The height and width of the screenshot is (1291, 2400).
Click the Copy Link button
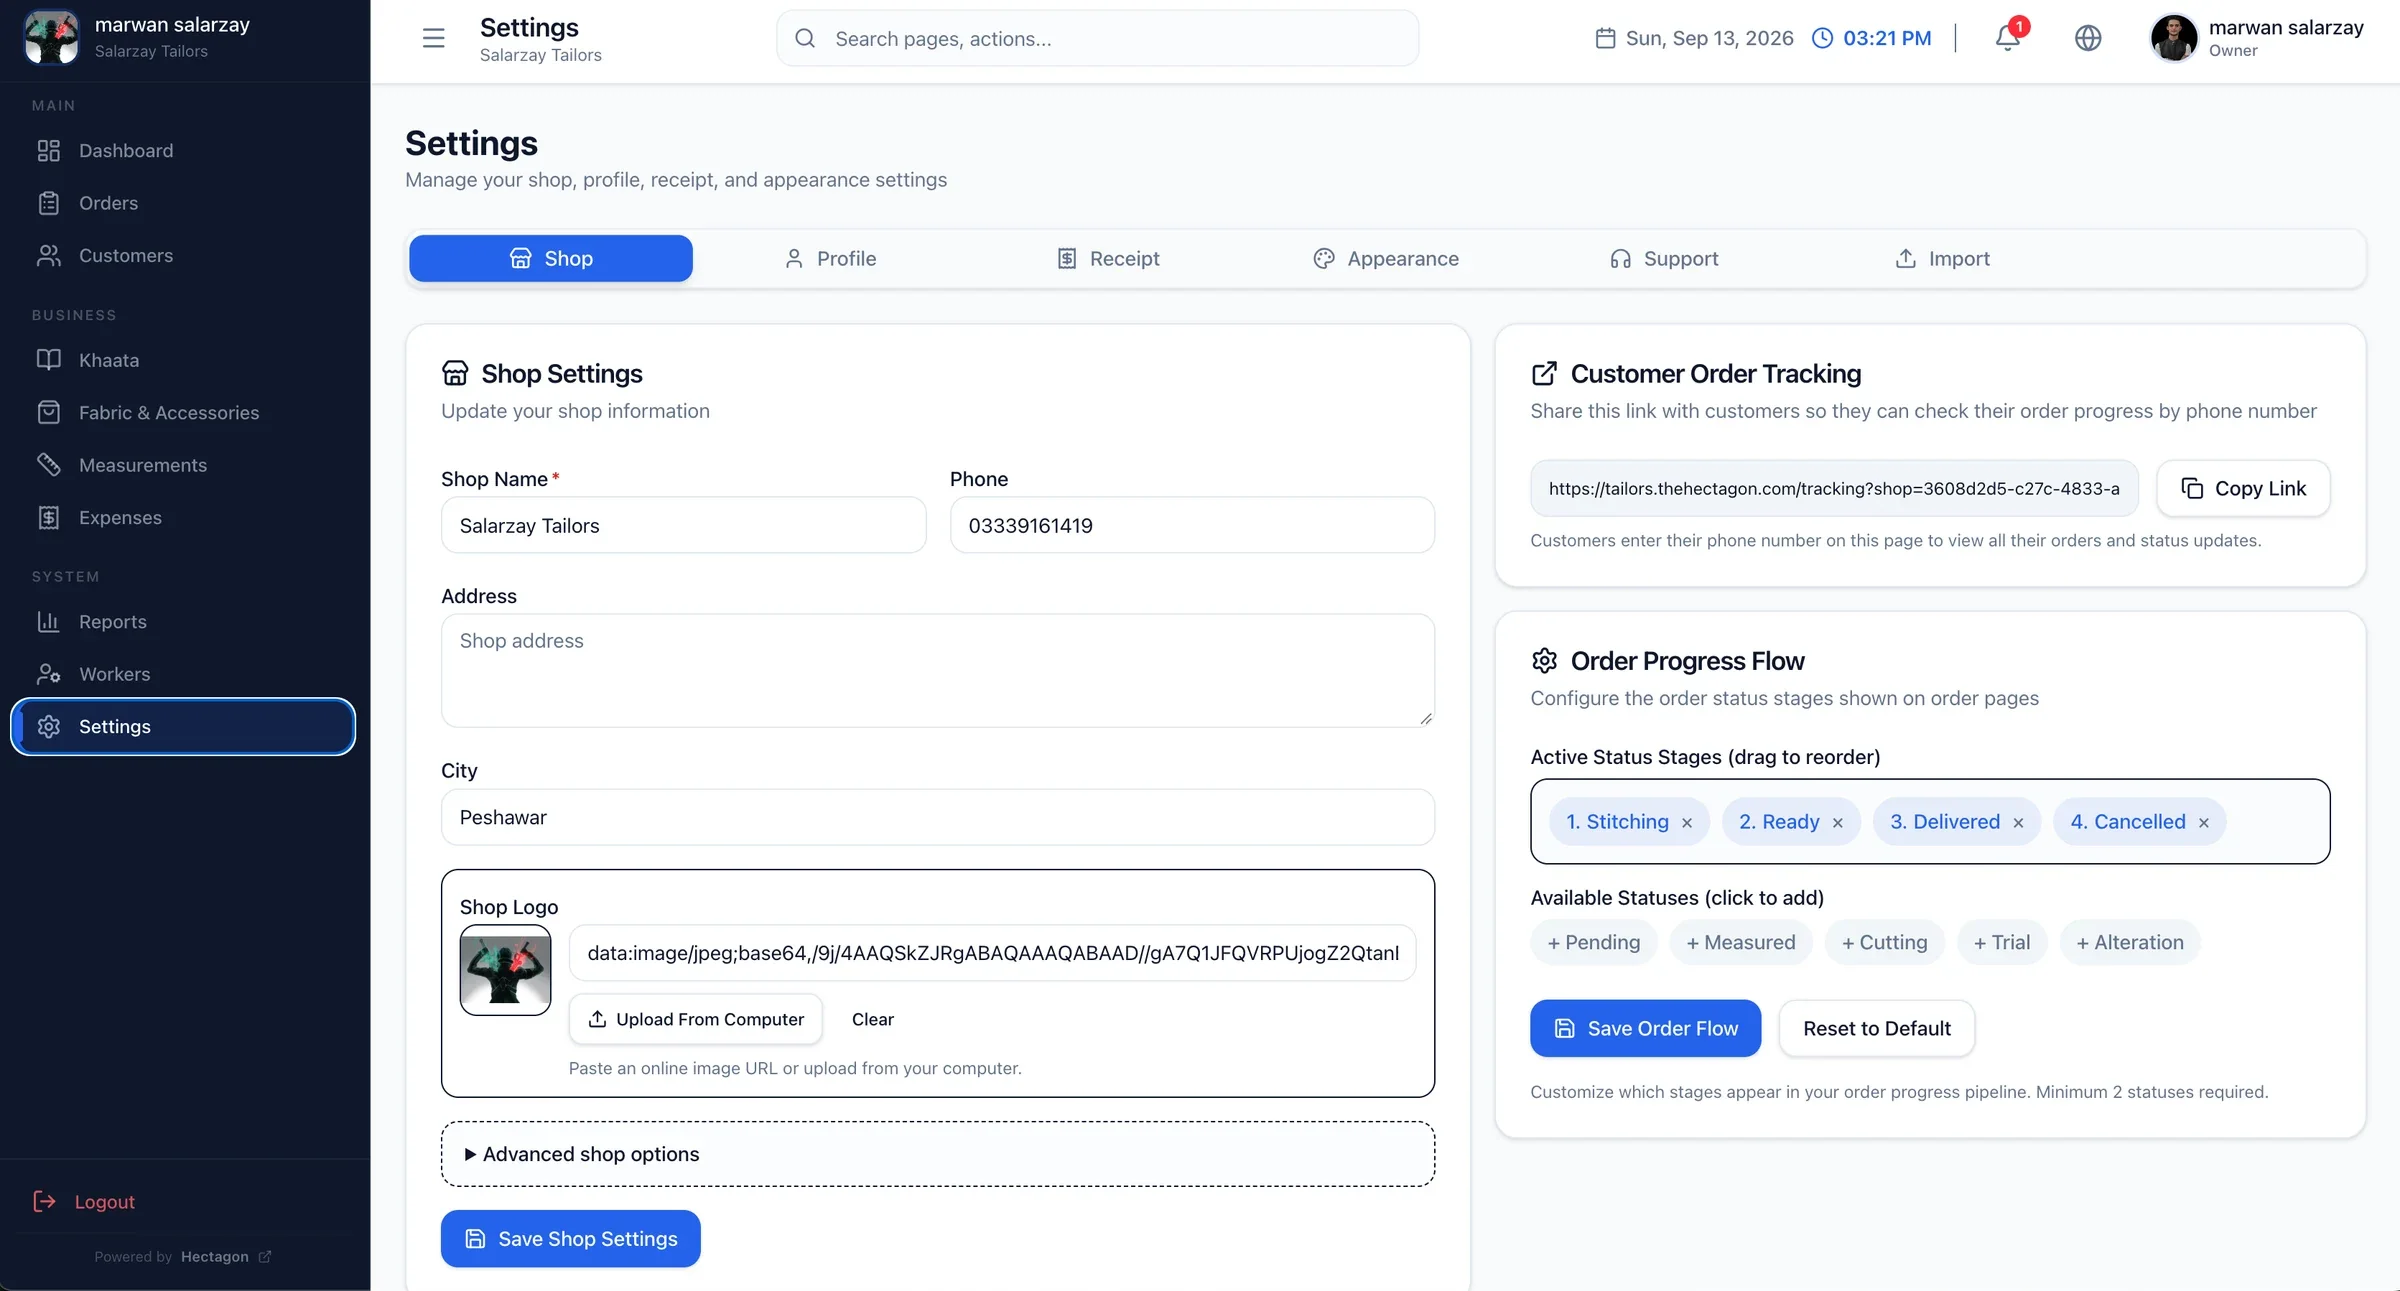(2244, 489)
